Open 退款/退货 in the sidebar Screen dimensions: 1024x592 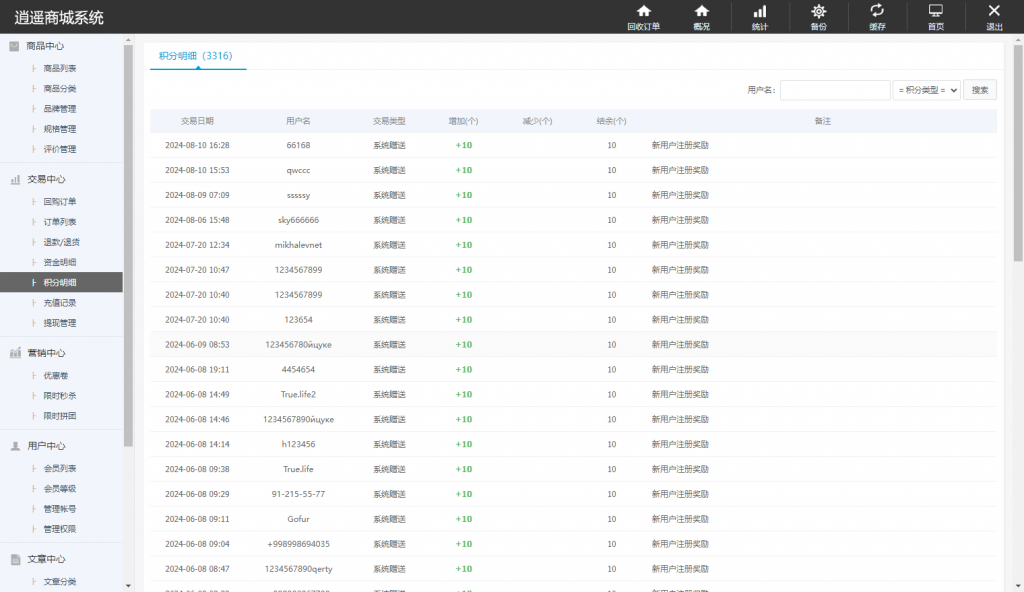[61, 242]
